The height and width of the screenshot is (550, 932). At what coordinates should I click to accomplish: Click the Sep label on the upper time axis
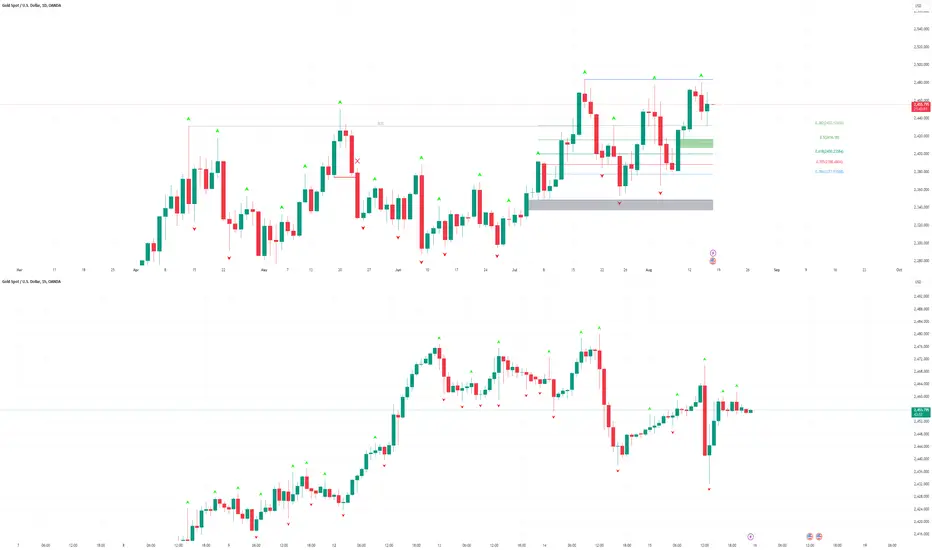point(777,270)
